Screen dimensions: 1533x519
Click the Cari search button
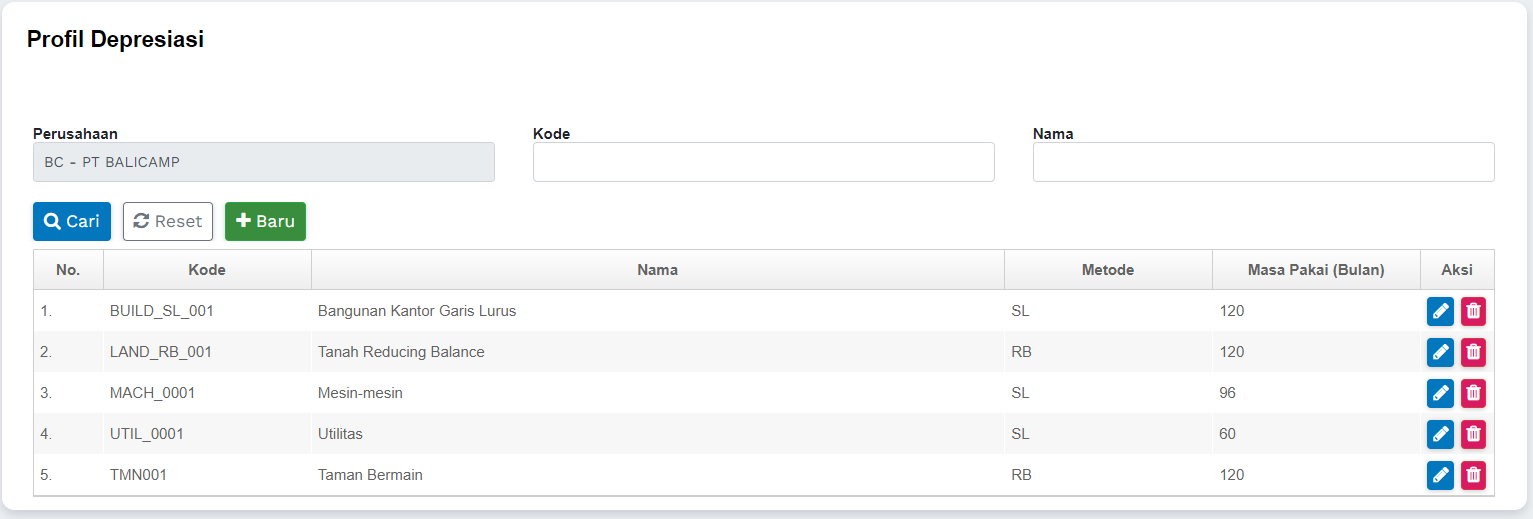pyautogui.click(x=72, y=222)
